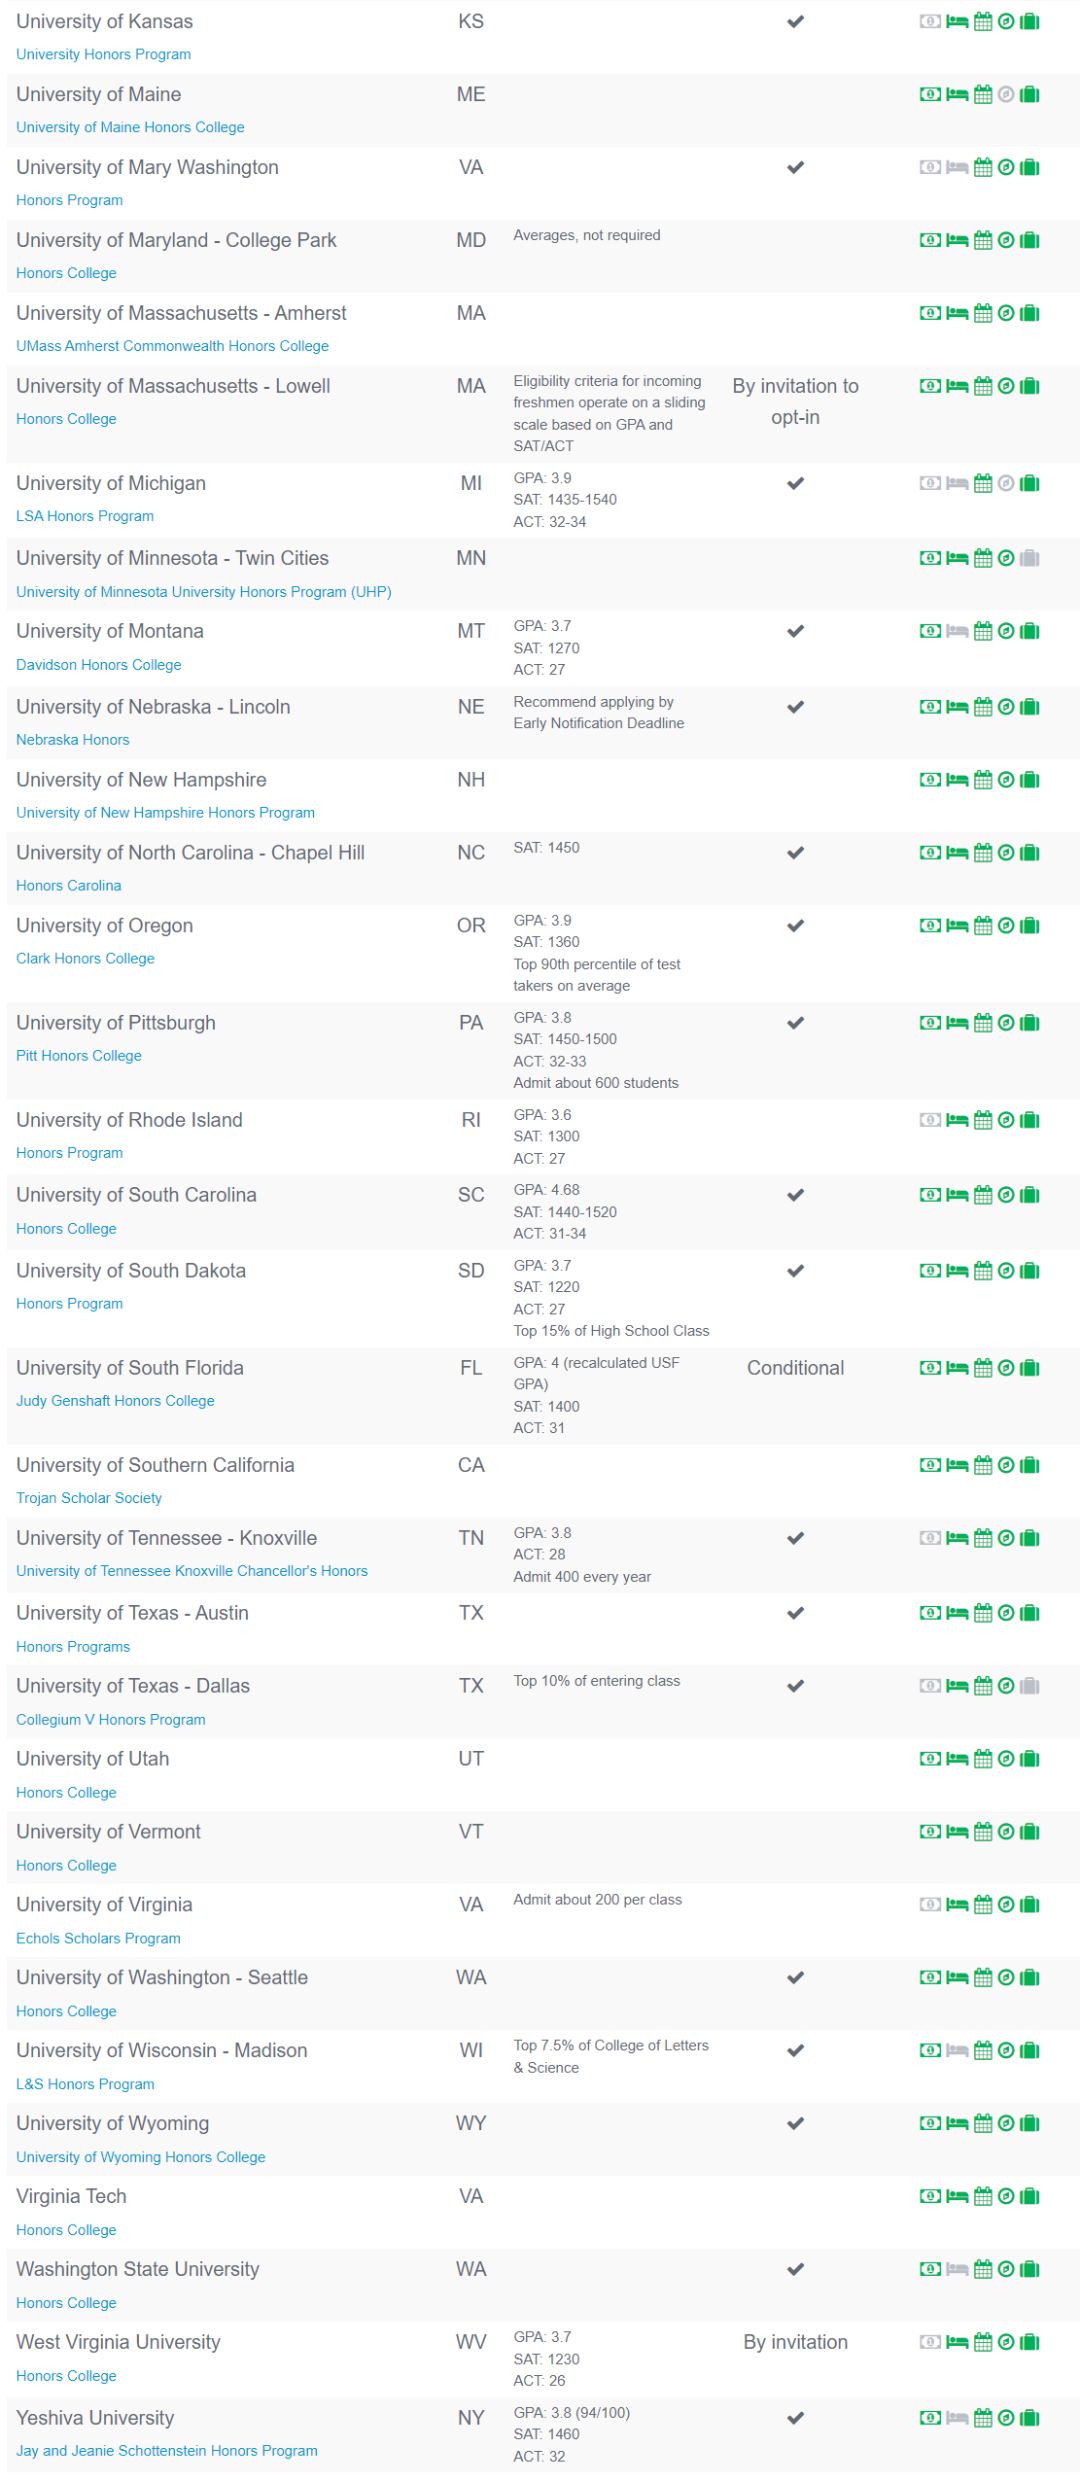Viewport: 1080px width, 2482px height.
Task: Click the grayed compass icon for University of Maine
Action: 1006,95
